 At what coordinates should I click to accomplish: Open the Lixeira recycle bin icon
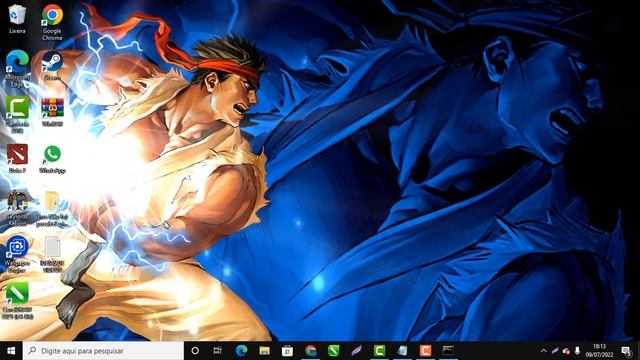click(17, 19)
